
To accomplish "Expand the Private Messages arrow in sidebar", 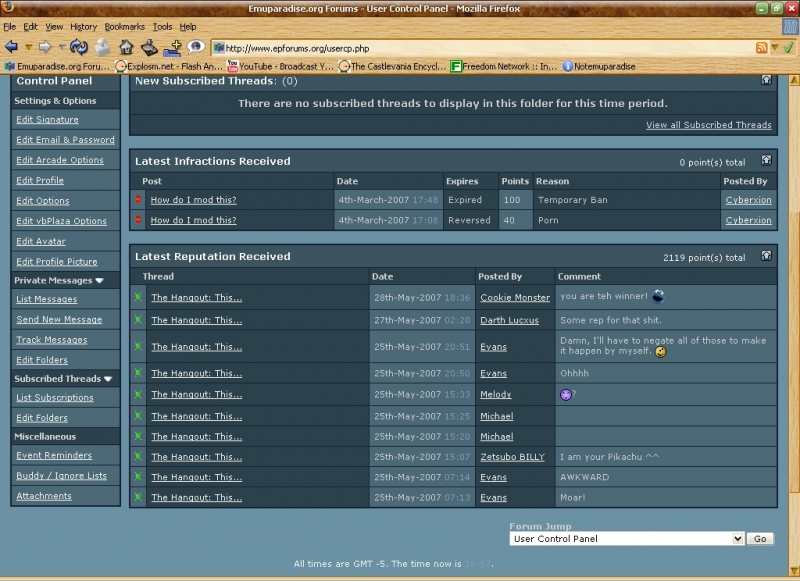I will 99,281.
